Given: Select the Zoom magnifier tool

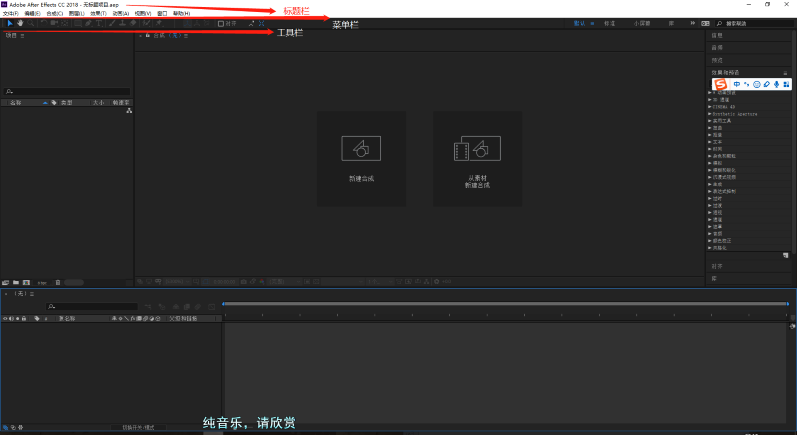Looking at the screenshot, I should [30, 23].
